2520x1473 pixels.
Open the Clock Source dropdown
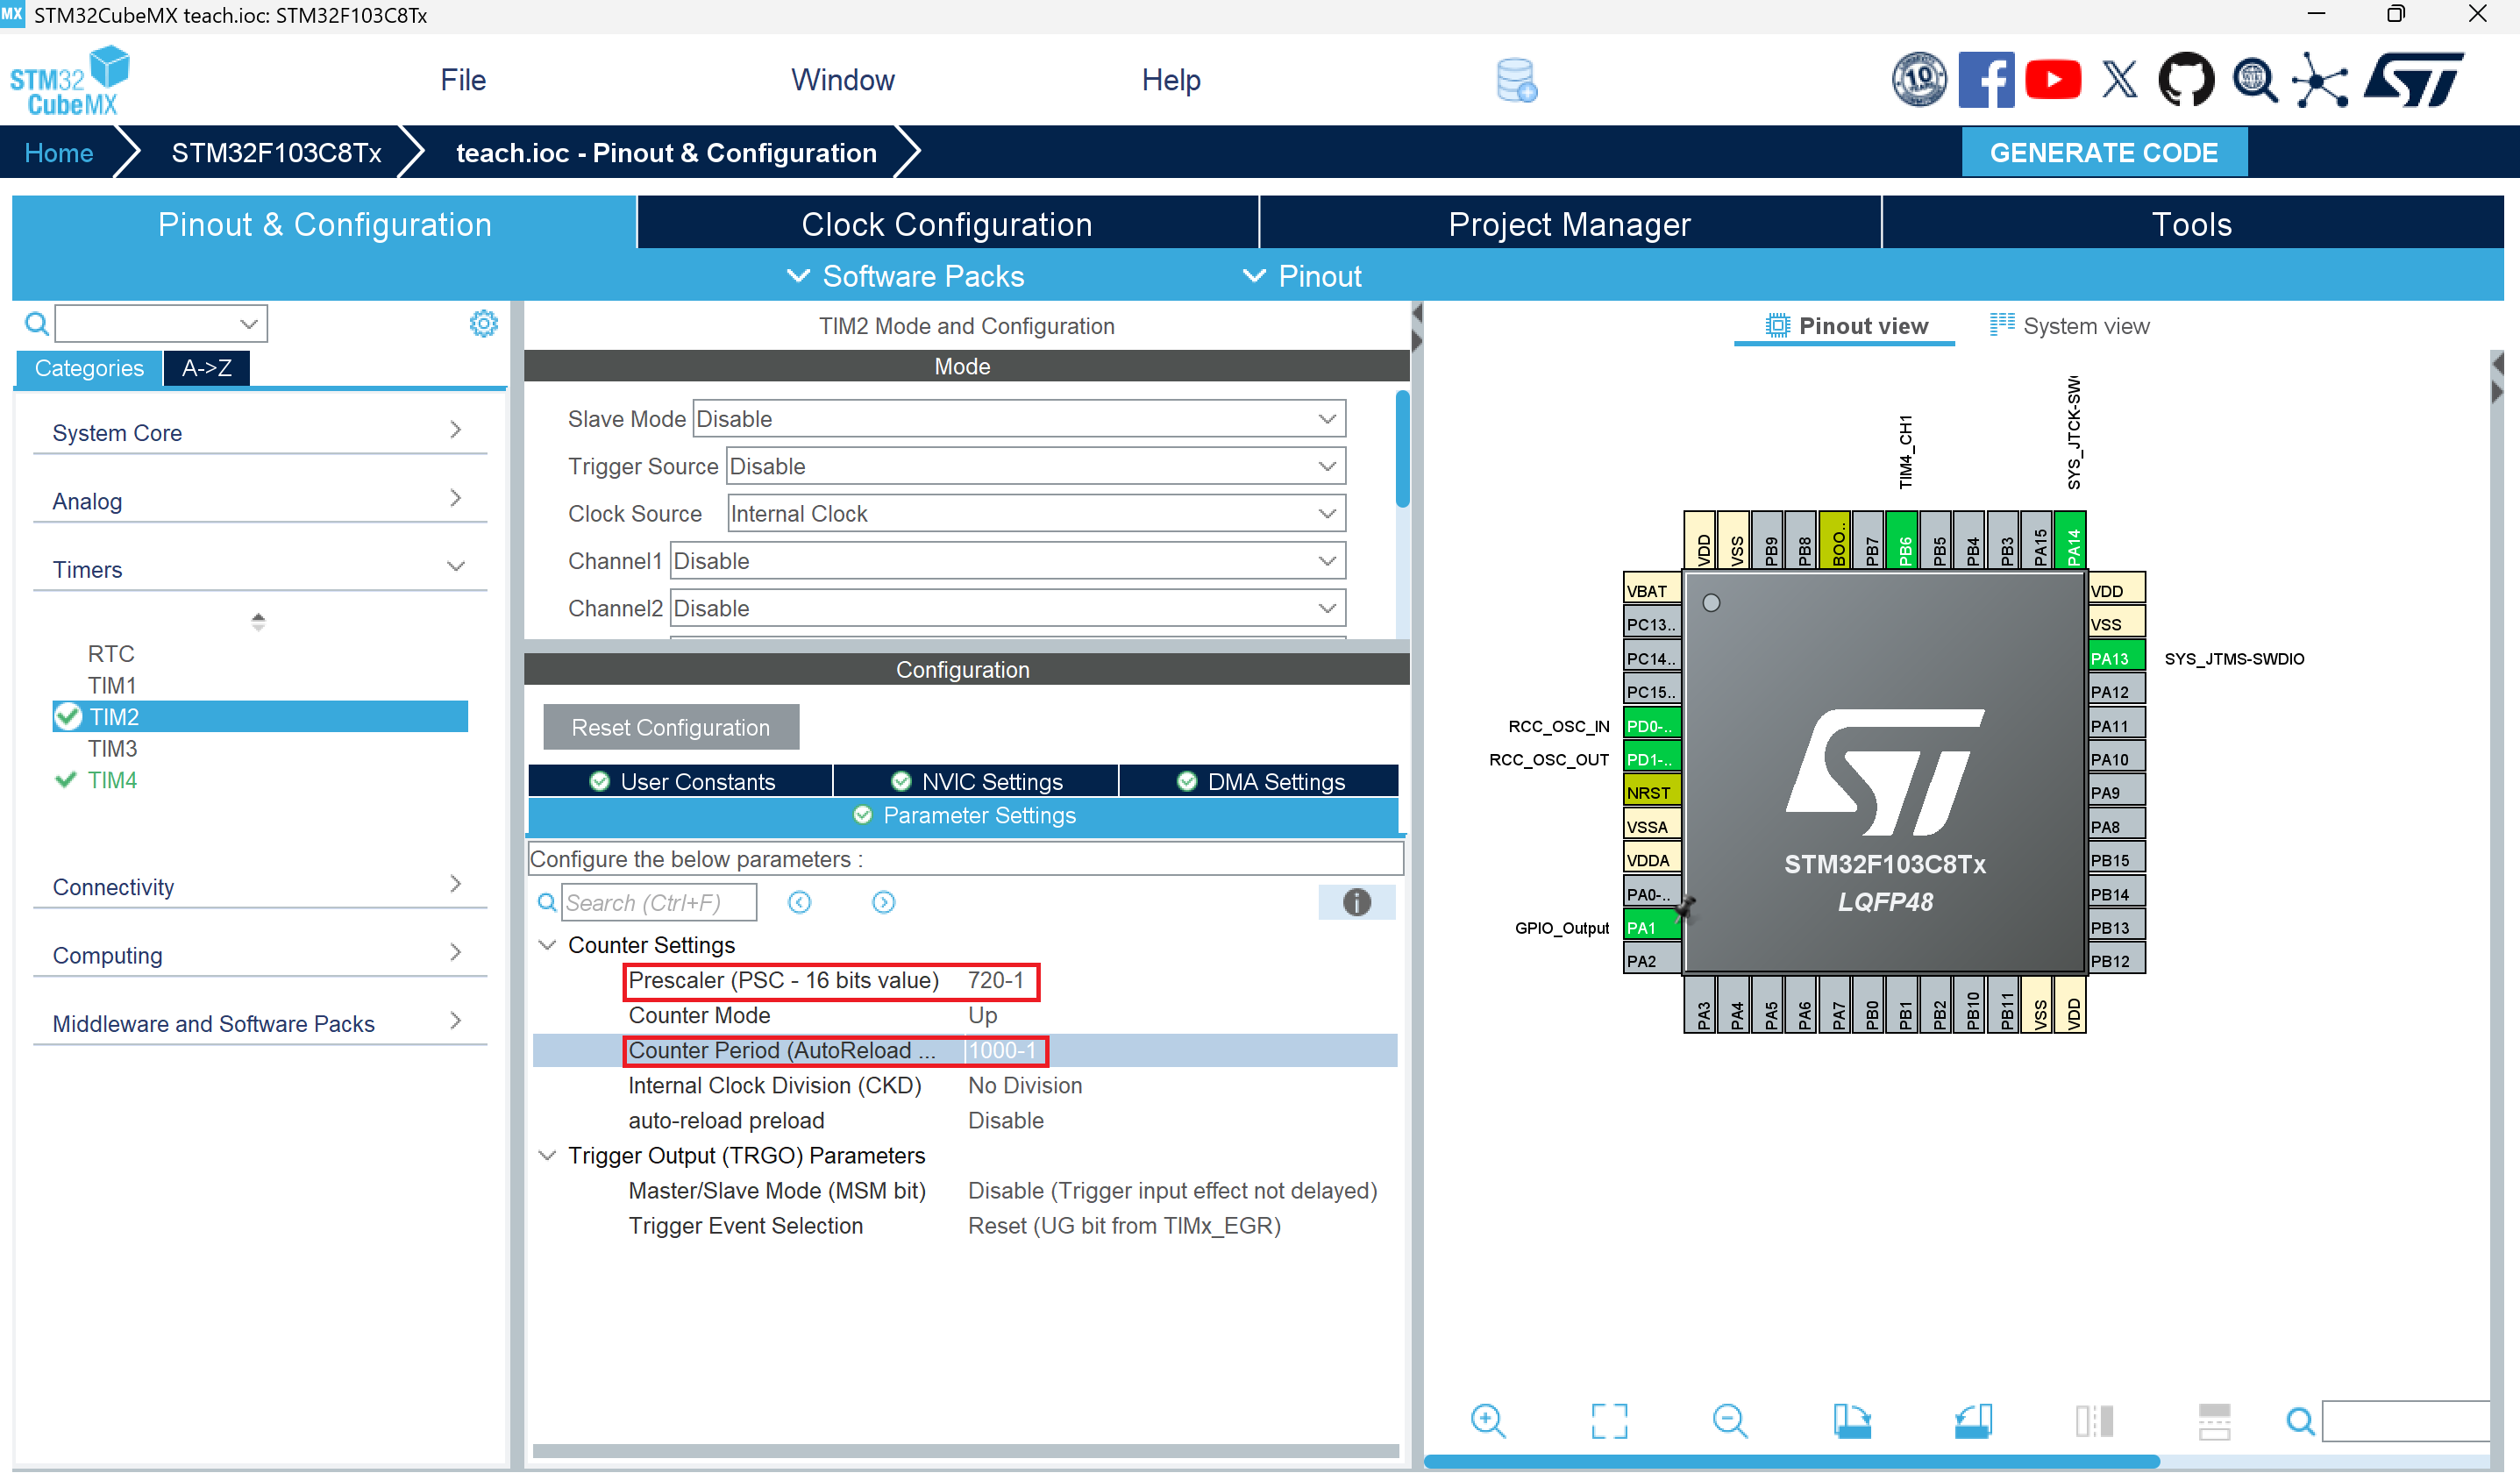(1035, 513)
